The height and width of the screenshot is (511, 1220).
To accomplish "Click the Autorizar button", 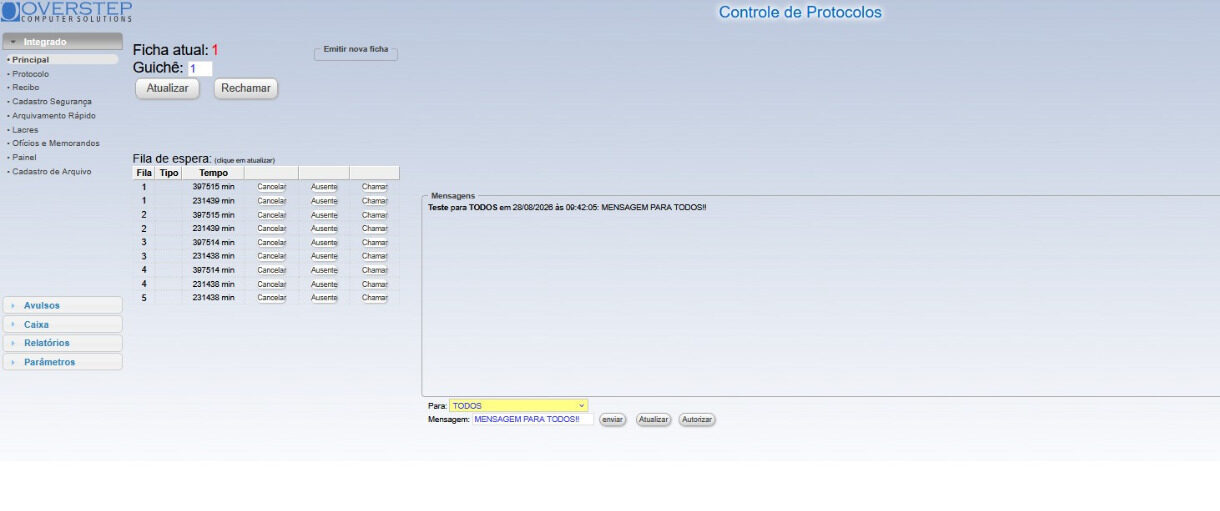I will tap(697, 420).
